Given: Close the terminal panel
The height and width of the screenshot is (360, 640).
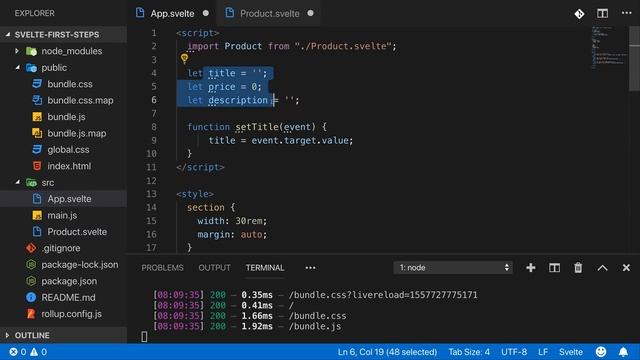Looking at the screenshot, I should click(x=626, y=268).
